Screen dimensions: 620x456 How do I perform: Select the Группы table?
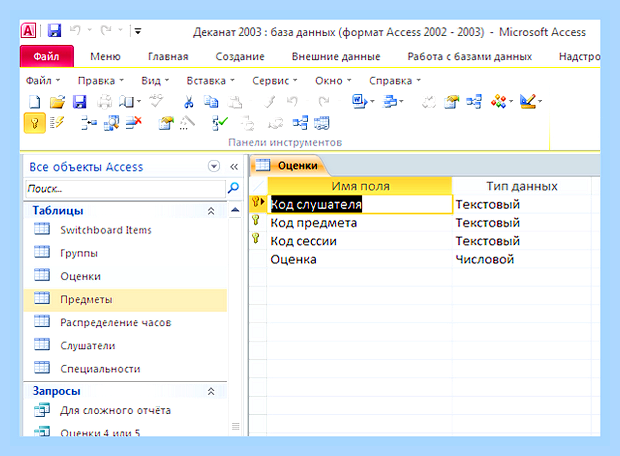(x=125, y=253)
